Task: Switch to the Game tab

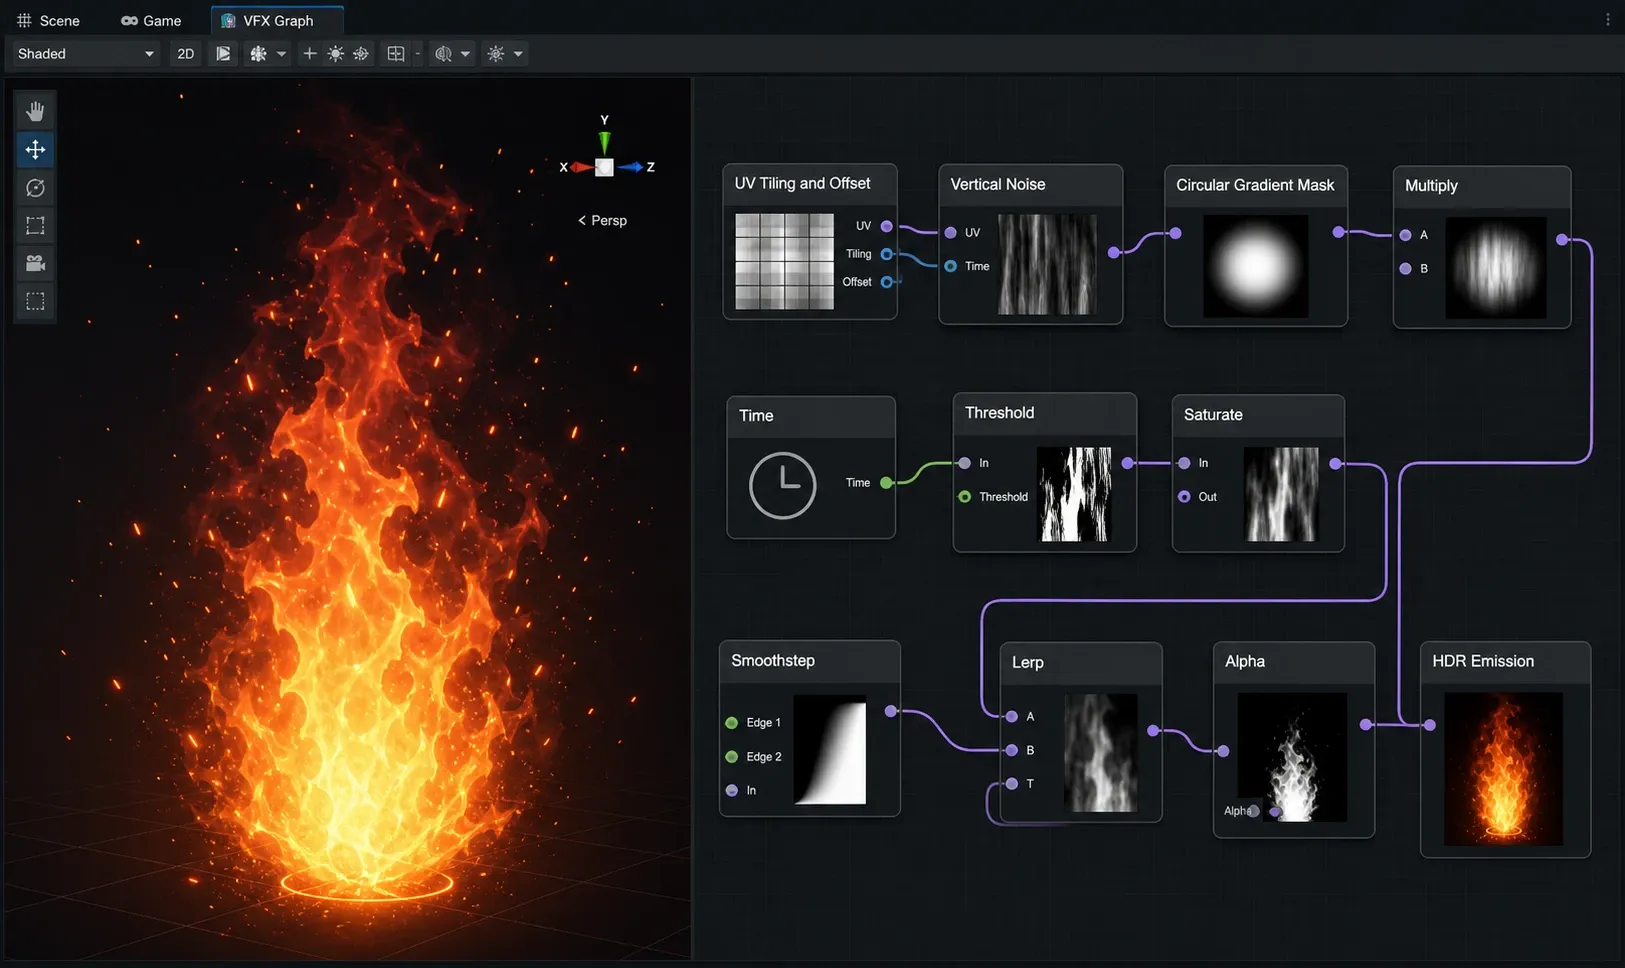Action: point(151,20)
